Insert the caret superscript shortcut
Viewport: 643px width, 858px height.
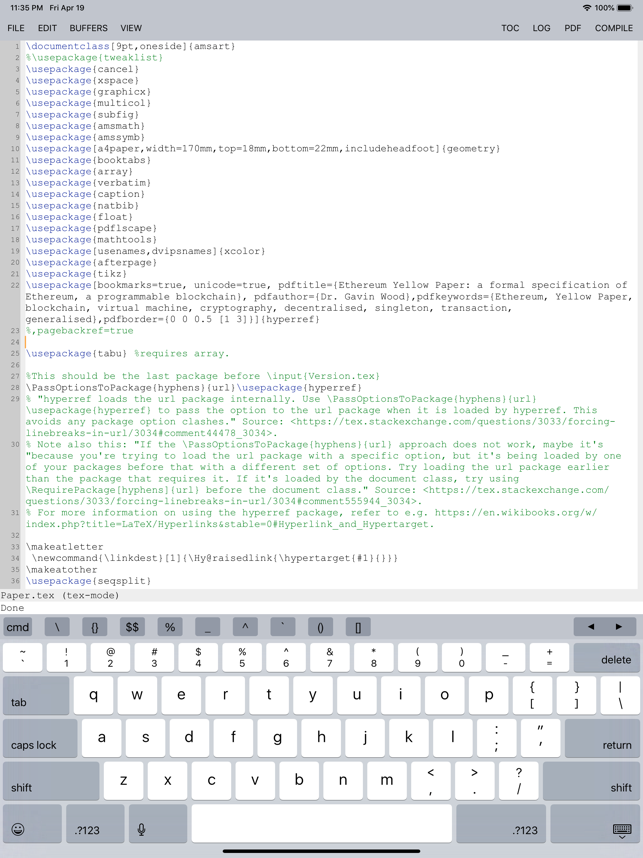pos(245,627)
